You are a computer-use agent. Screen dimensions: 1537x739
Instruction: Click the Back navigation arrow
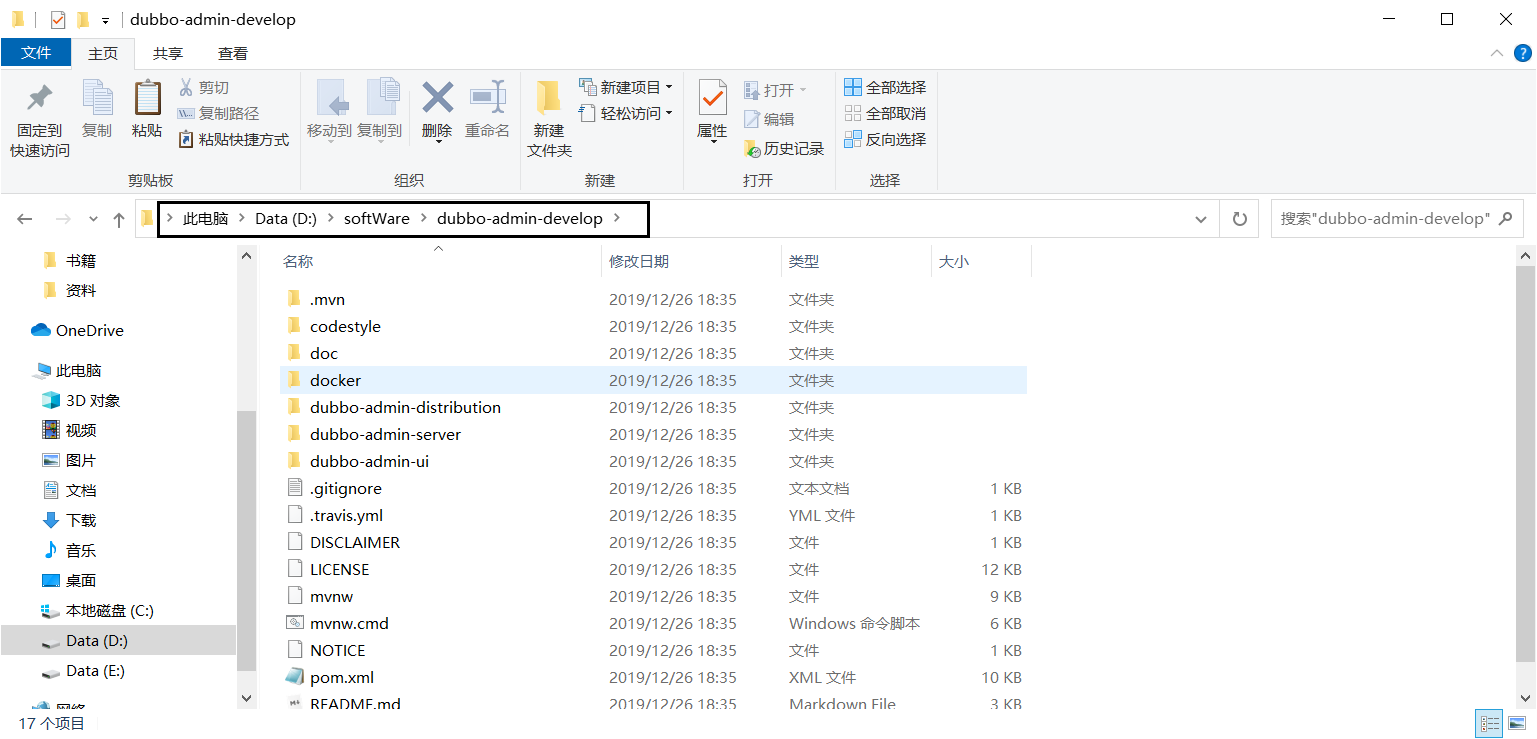click(25, 219)
